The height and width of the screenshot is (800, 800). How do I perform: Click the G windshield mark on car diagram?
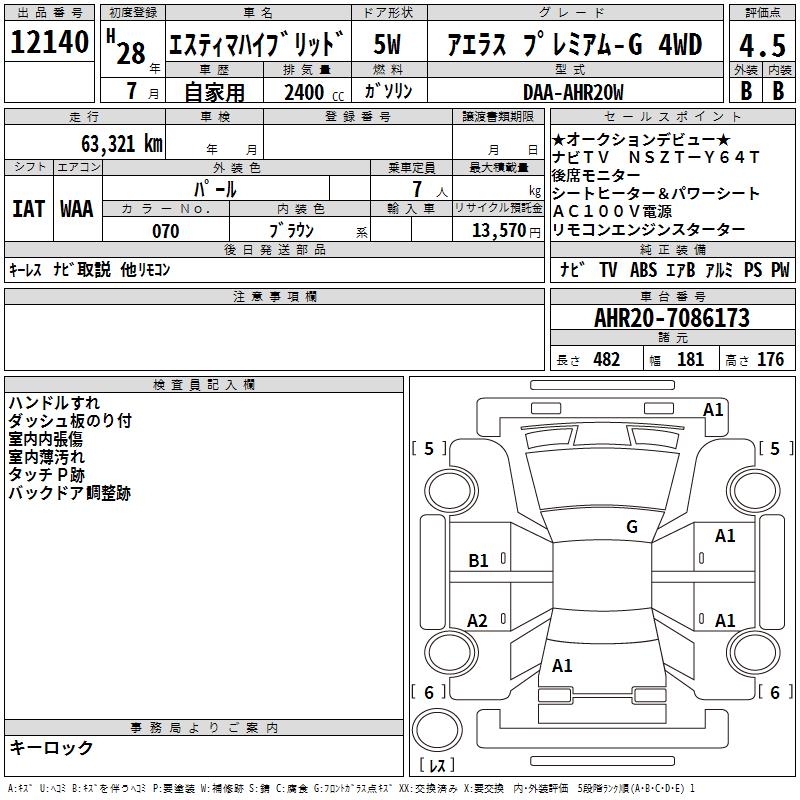(632, 526)
